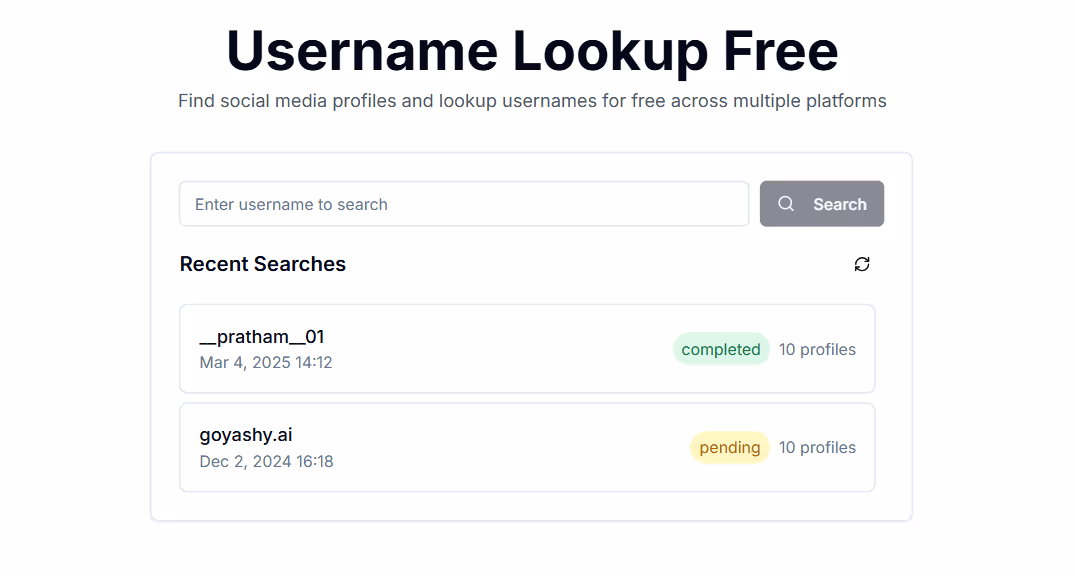Click the completed status badge for __pratham__01
The height and width of the screenshot is (576, 1075).
point(721,349)
